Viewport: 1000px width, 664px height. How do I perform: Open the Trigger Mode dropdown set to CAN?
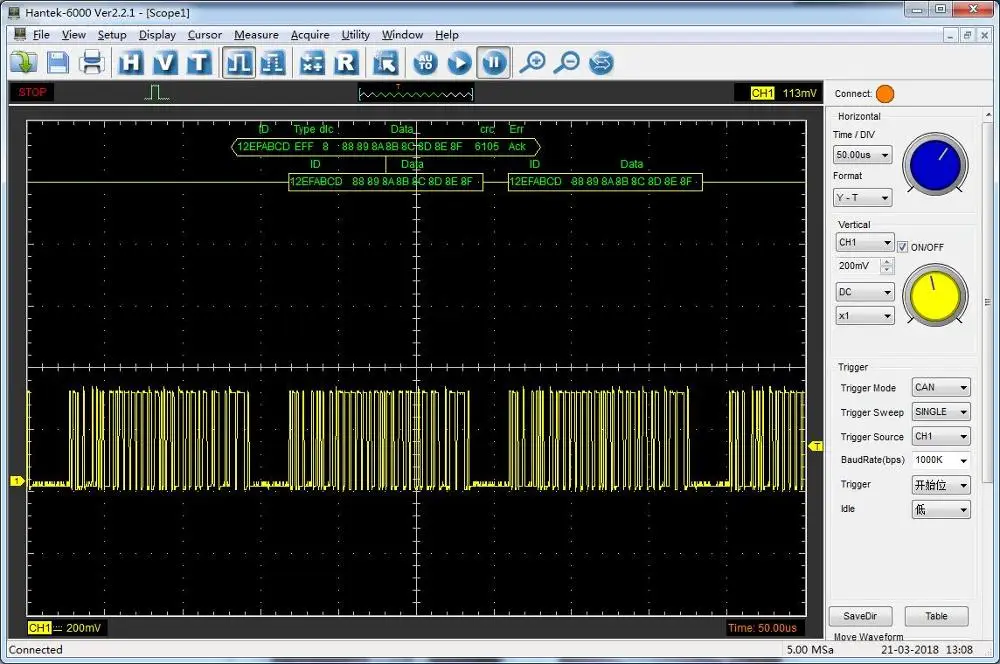[x=940, y=387]
